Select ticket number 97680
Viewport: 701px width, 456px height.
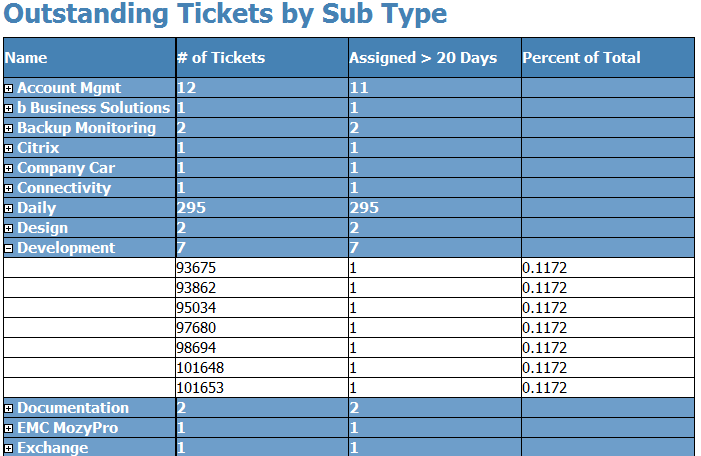(x=196, y=328)
